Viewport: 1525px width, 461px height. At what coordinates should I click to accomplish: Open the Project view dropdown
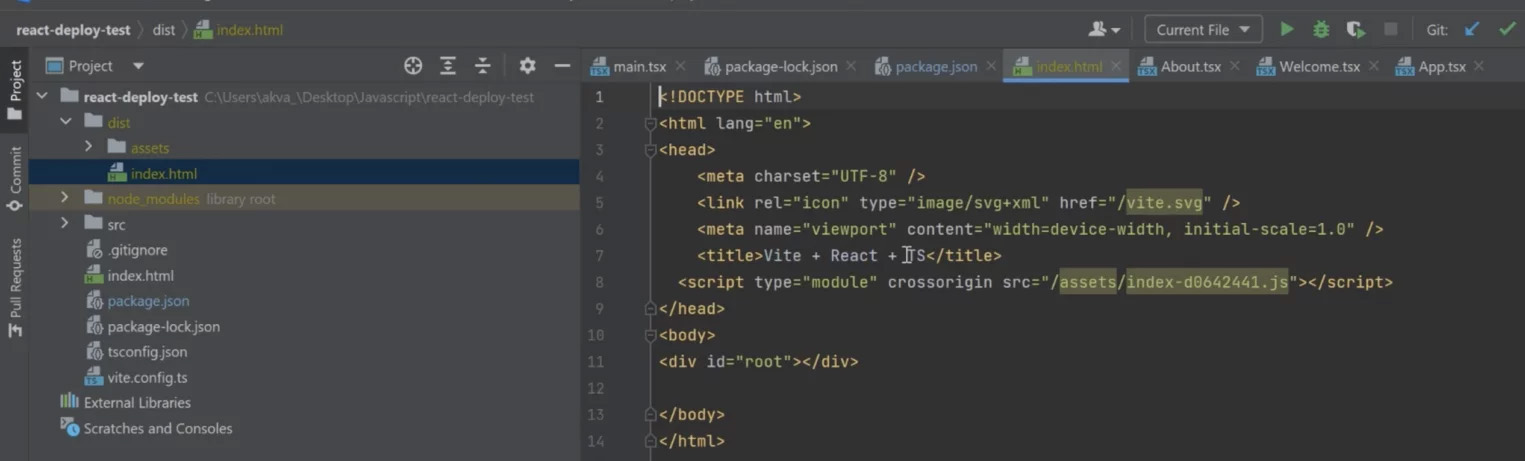click(138, 66)
